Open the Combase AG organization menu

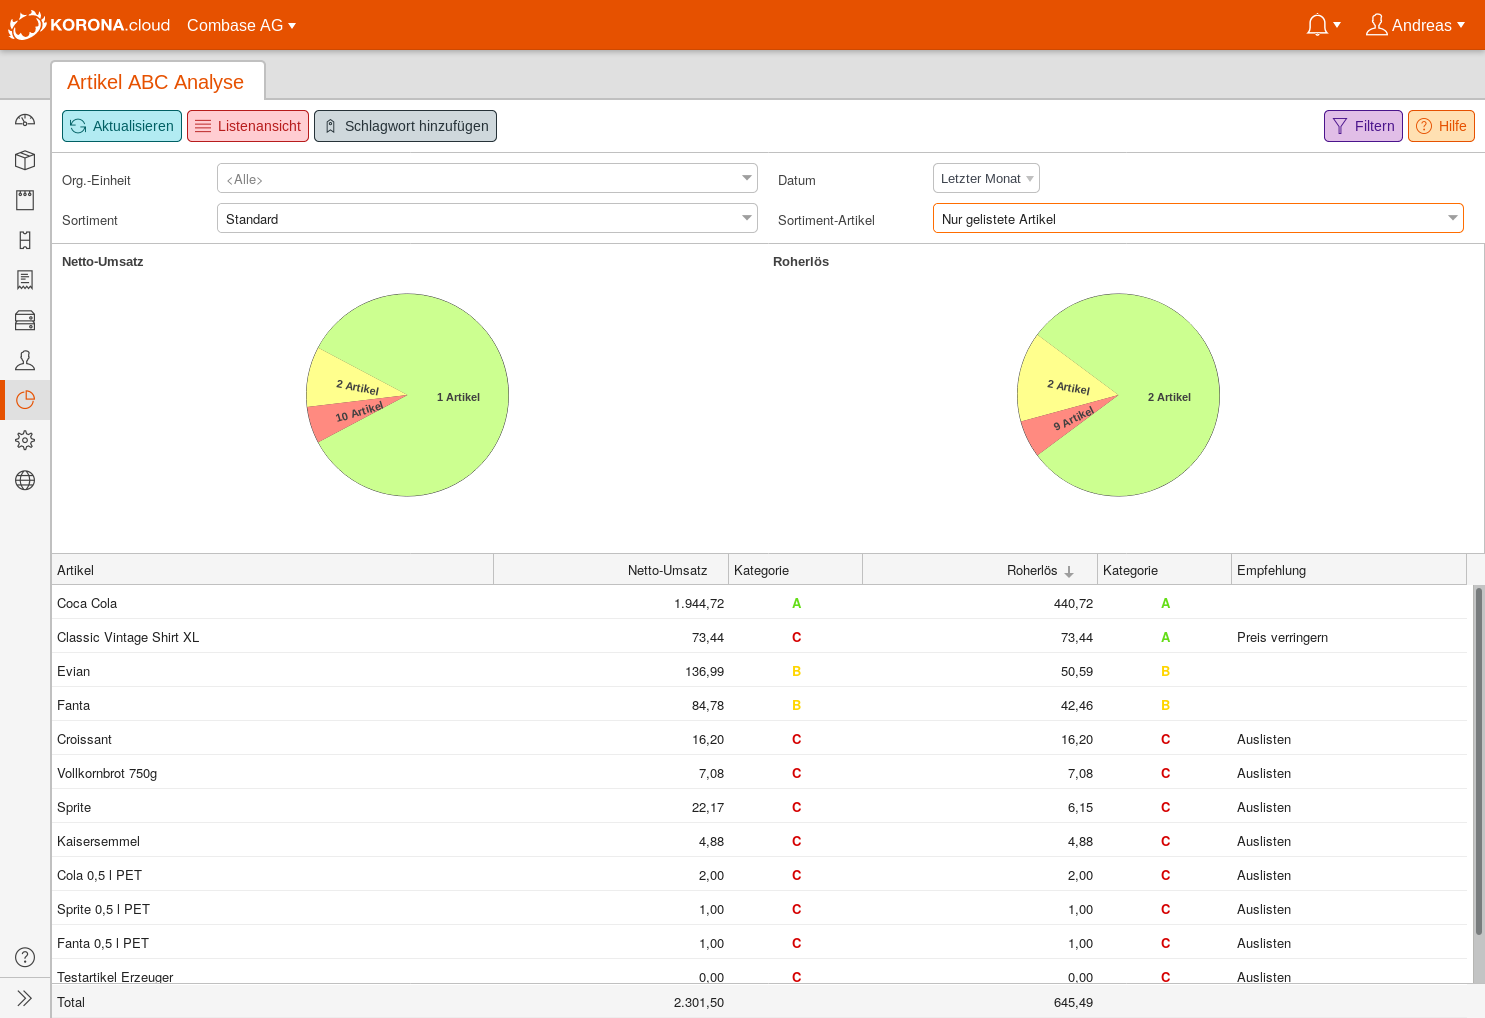241,25
